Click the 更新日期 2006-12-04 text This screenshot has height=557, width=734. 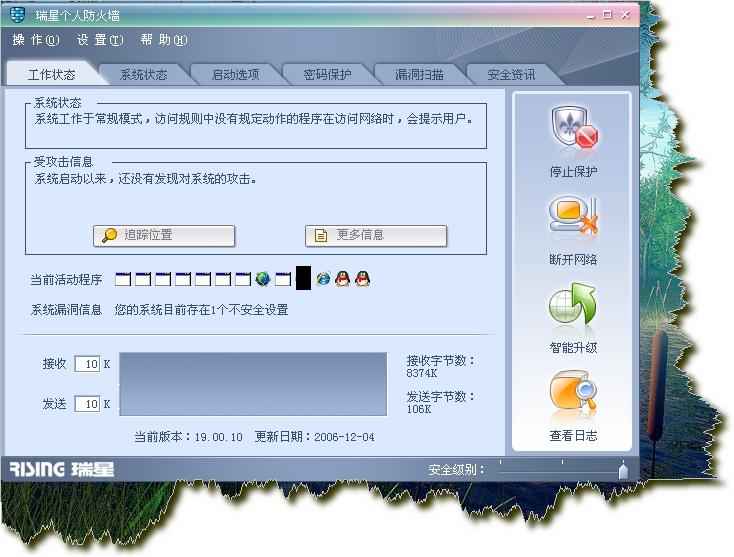coord(315,437)
